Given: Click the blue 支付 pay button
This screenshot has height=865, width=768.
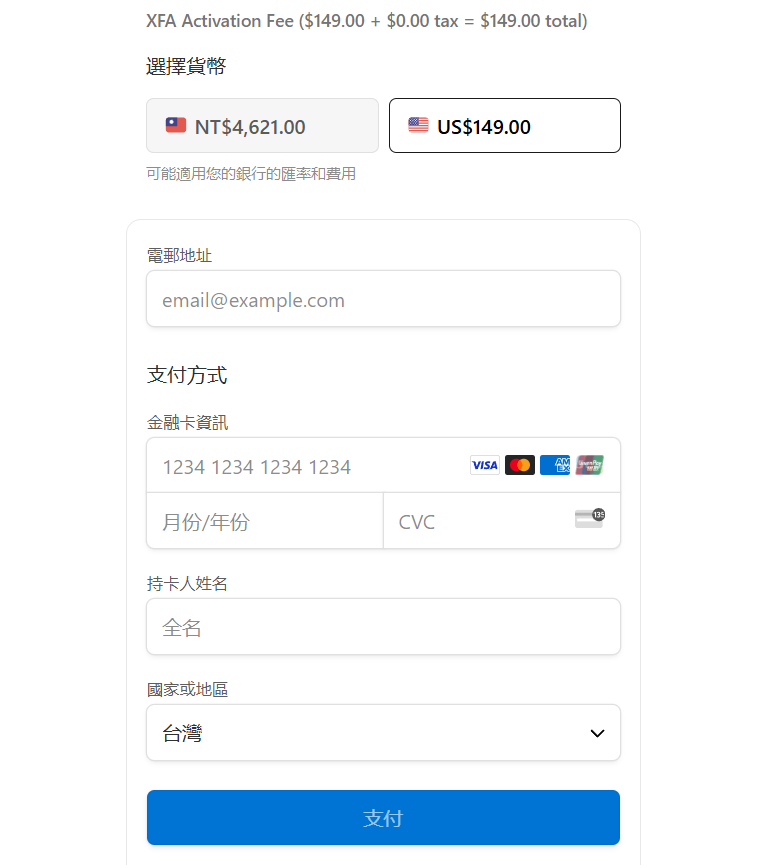Looking at the screenshot, I should pos(383,818).
